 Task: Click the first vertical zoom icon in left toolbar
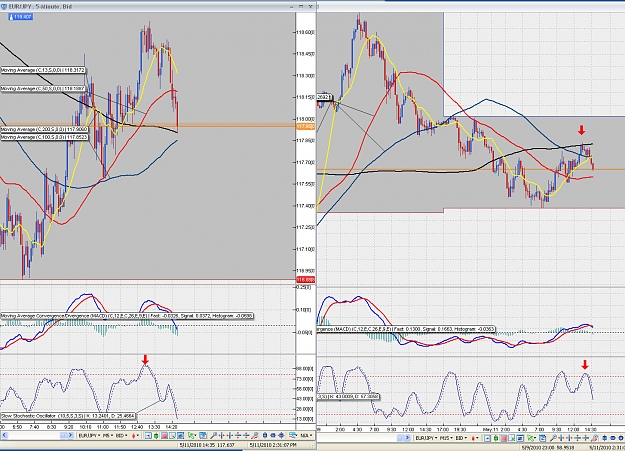pos(238,435)
